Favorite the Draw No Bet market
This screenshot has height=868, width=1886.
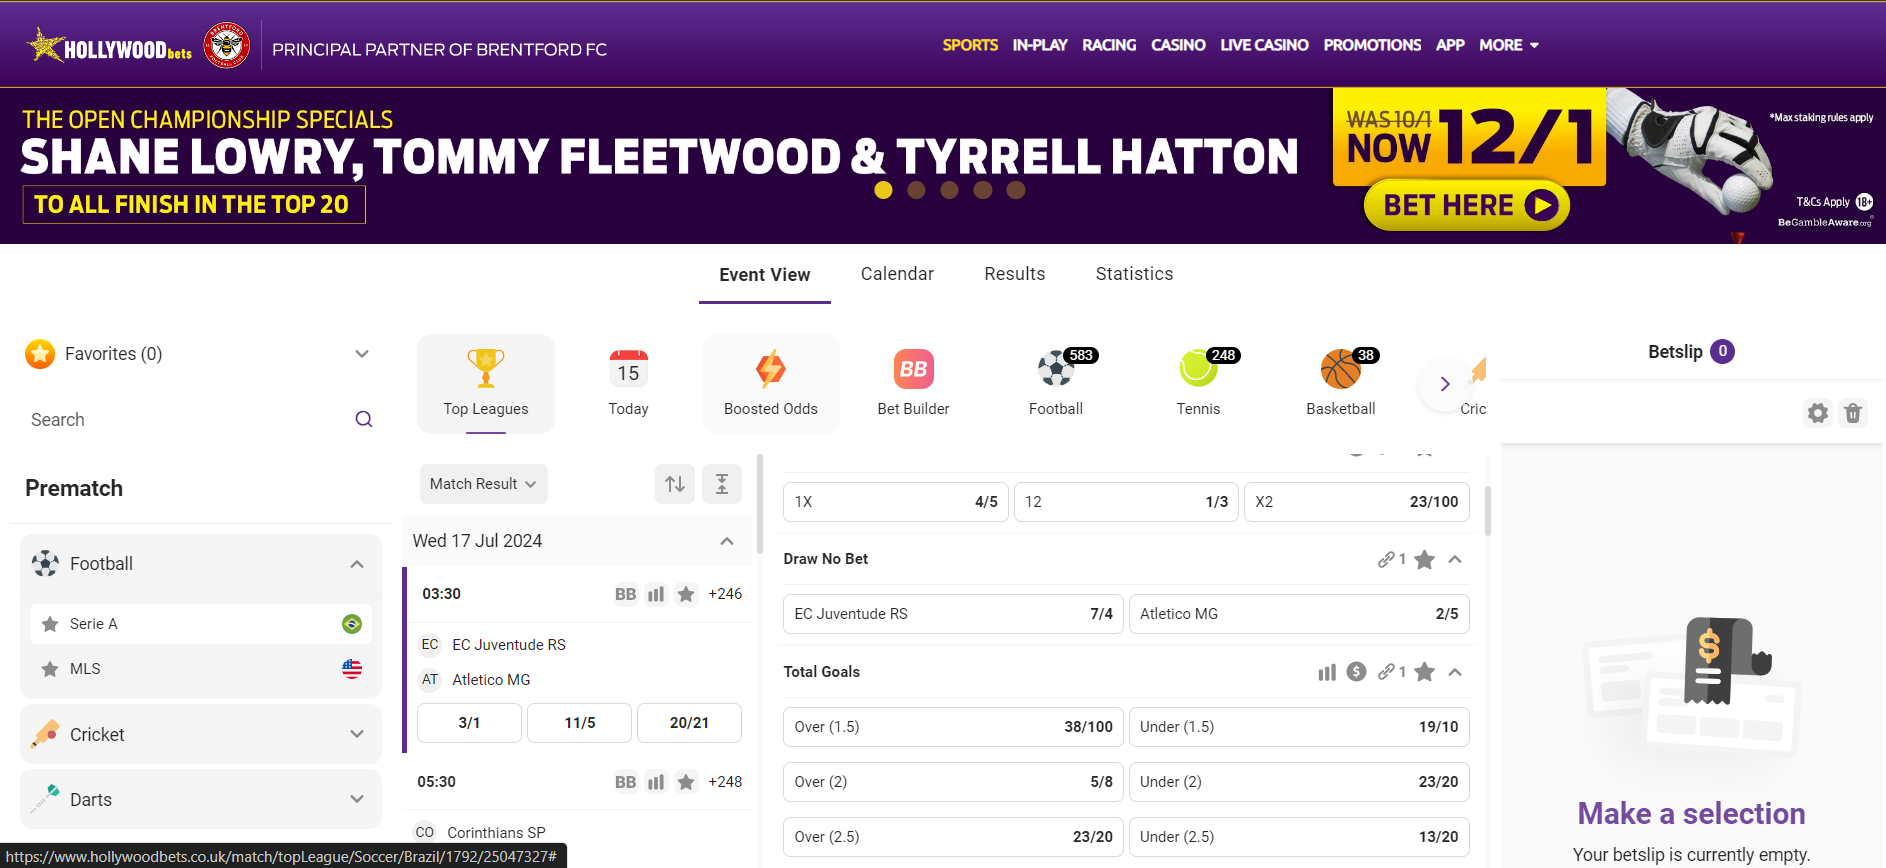point(1424,560)
